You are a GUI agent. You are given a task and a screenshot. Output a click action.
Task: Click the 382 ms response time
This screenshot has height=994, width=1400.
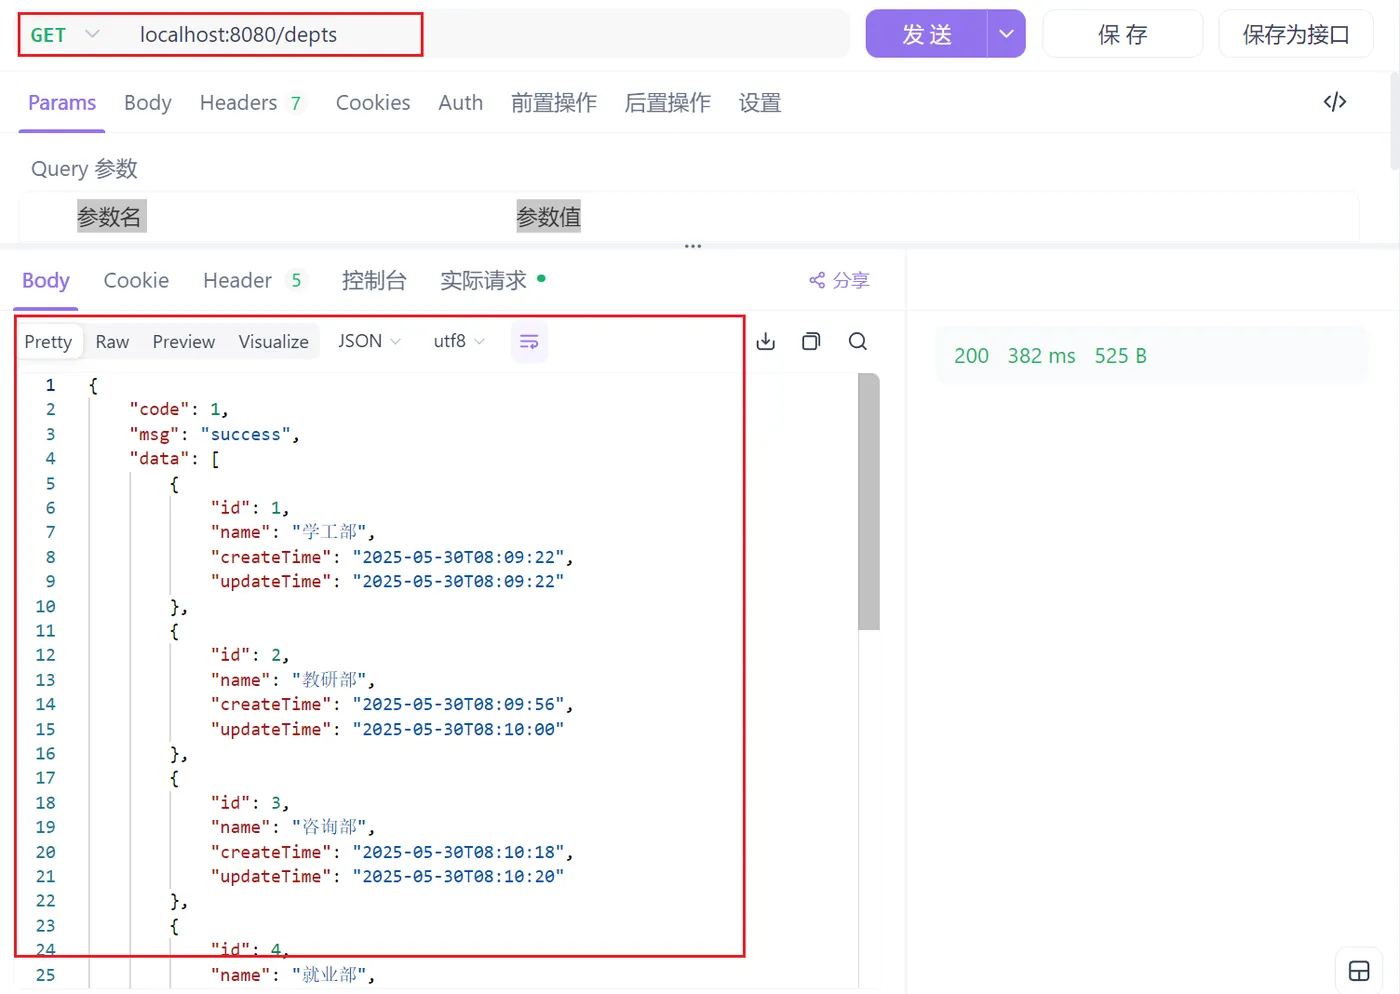click(x=1041, y=356)
